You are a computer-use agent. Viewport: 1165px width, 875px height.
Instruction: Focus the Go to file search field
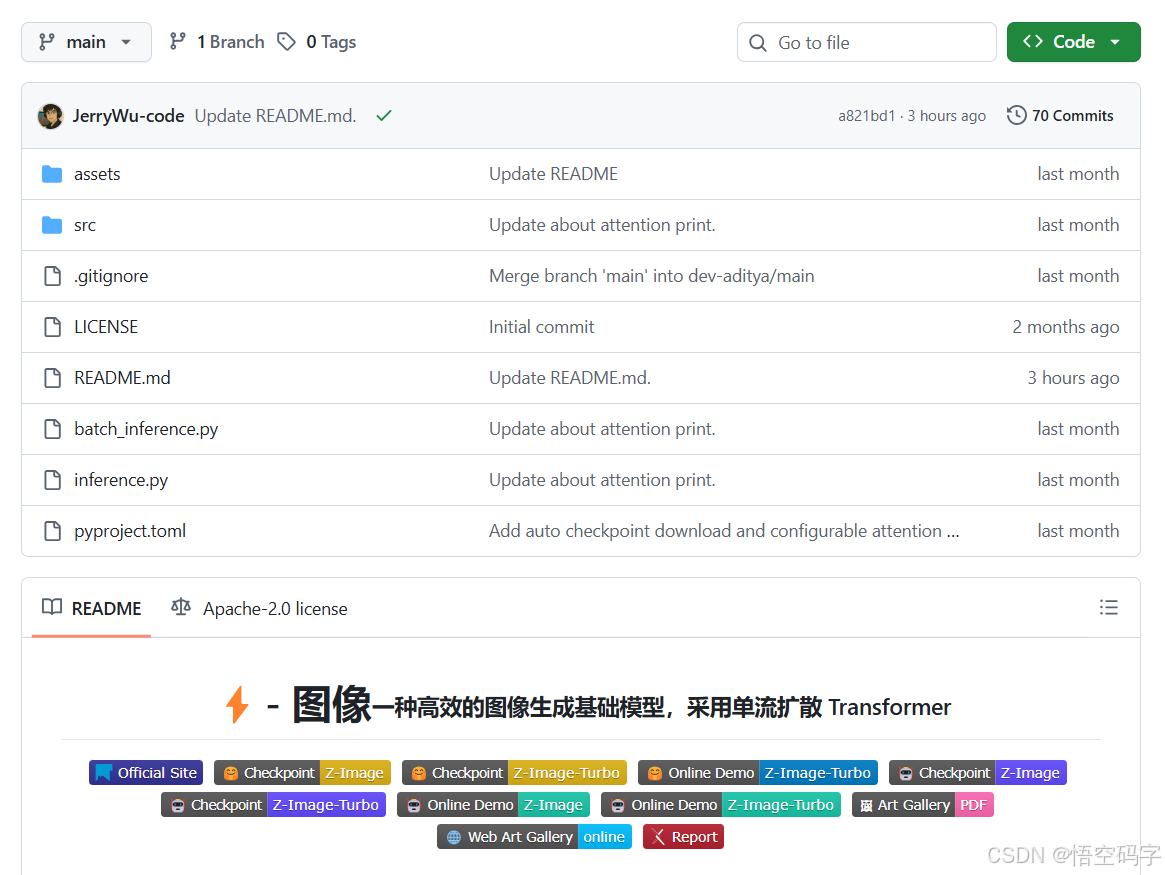click(866, 42)
